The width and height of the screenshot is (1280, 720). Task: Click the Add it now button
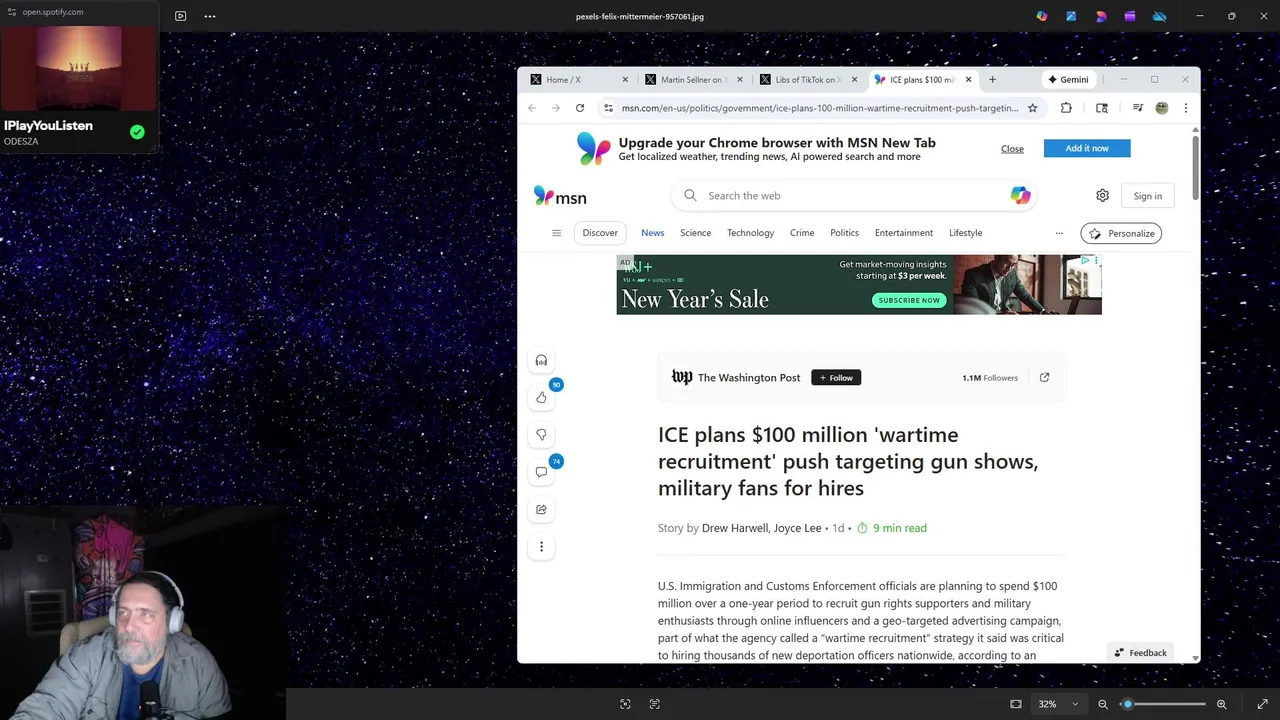1087,148
